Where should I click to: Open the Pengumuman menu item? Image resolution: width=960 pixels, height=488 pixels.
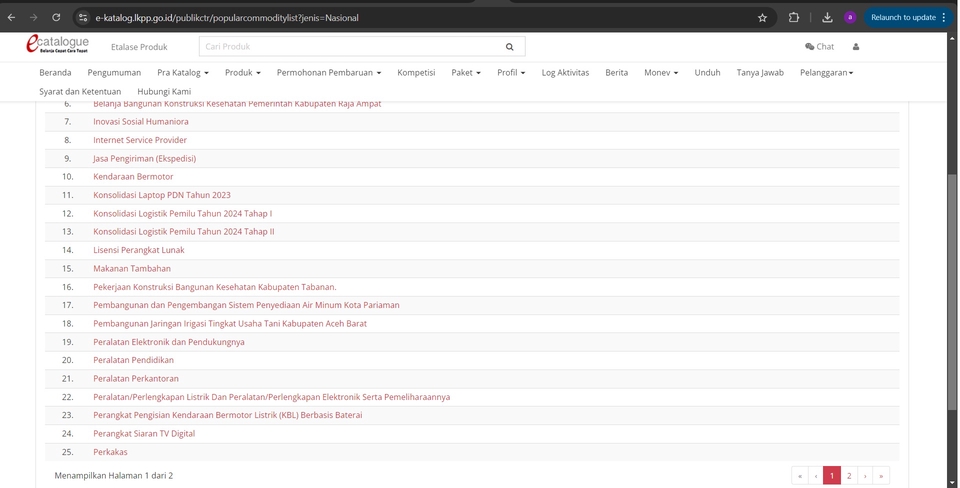coord(114,72)
